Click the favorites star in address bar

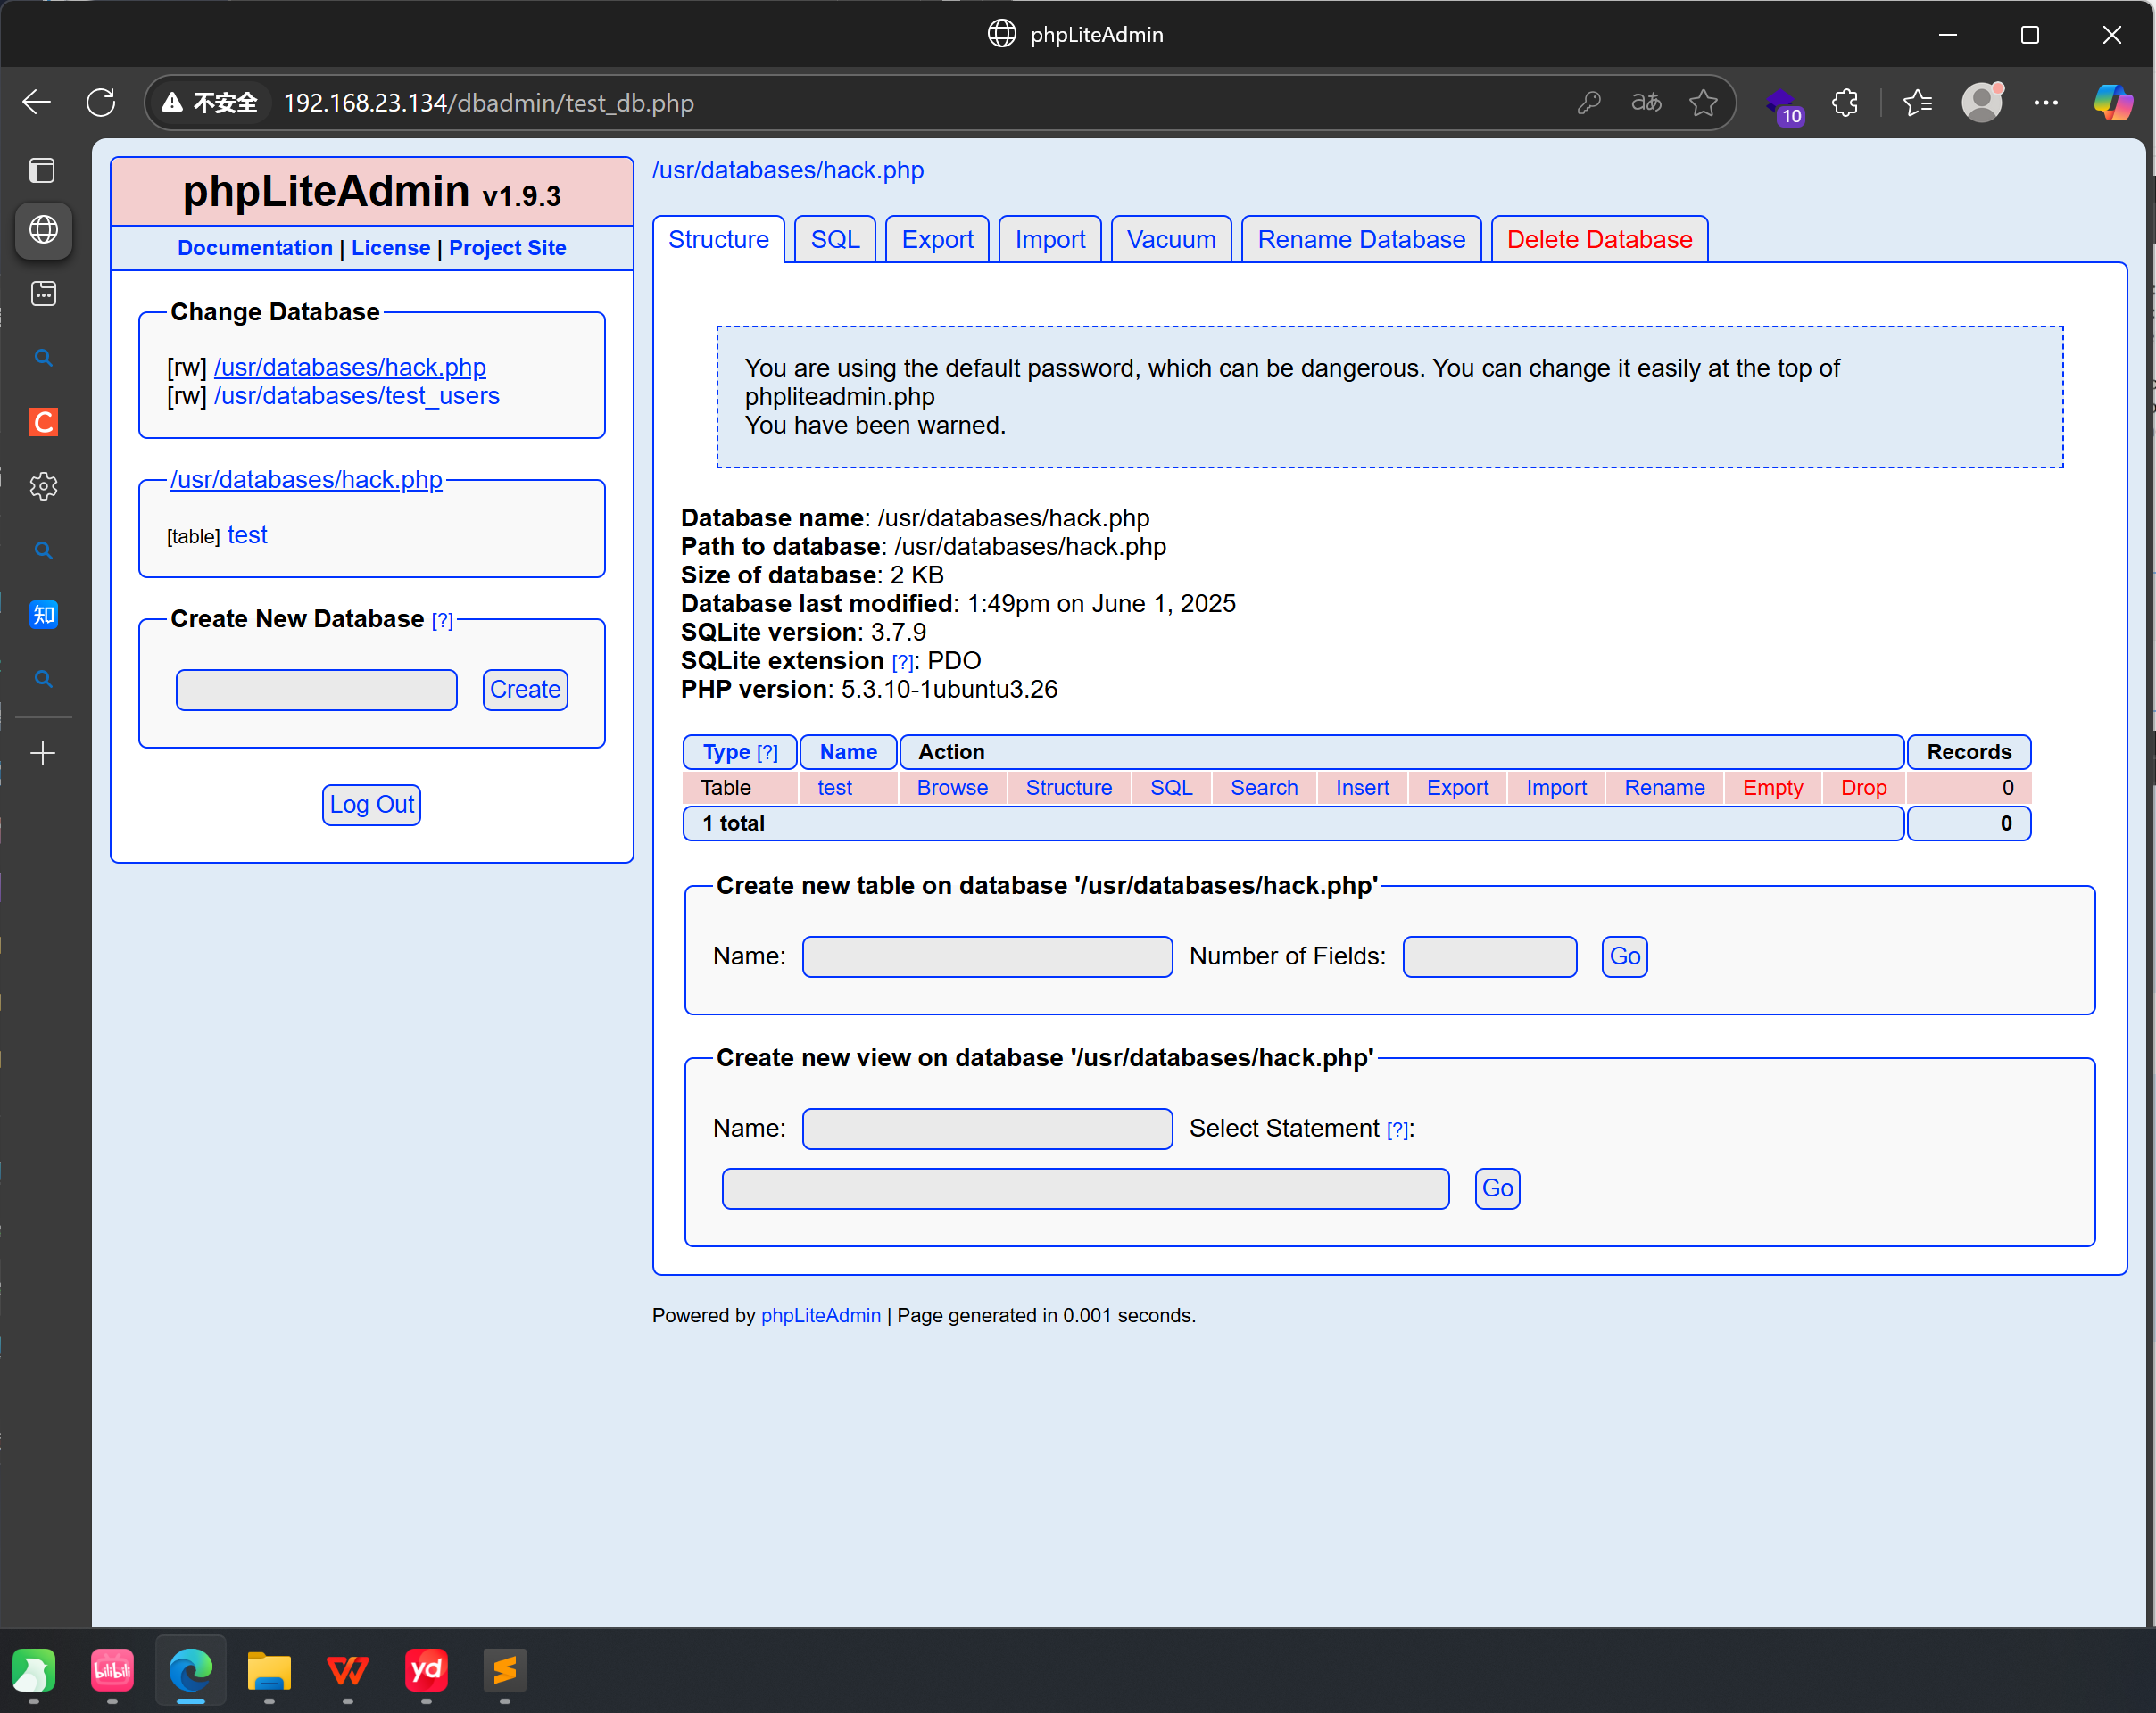coord(1703,102)
